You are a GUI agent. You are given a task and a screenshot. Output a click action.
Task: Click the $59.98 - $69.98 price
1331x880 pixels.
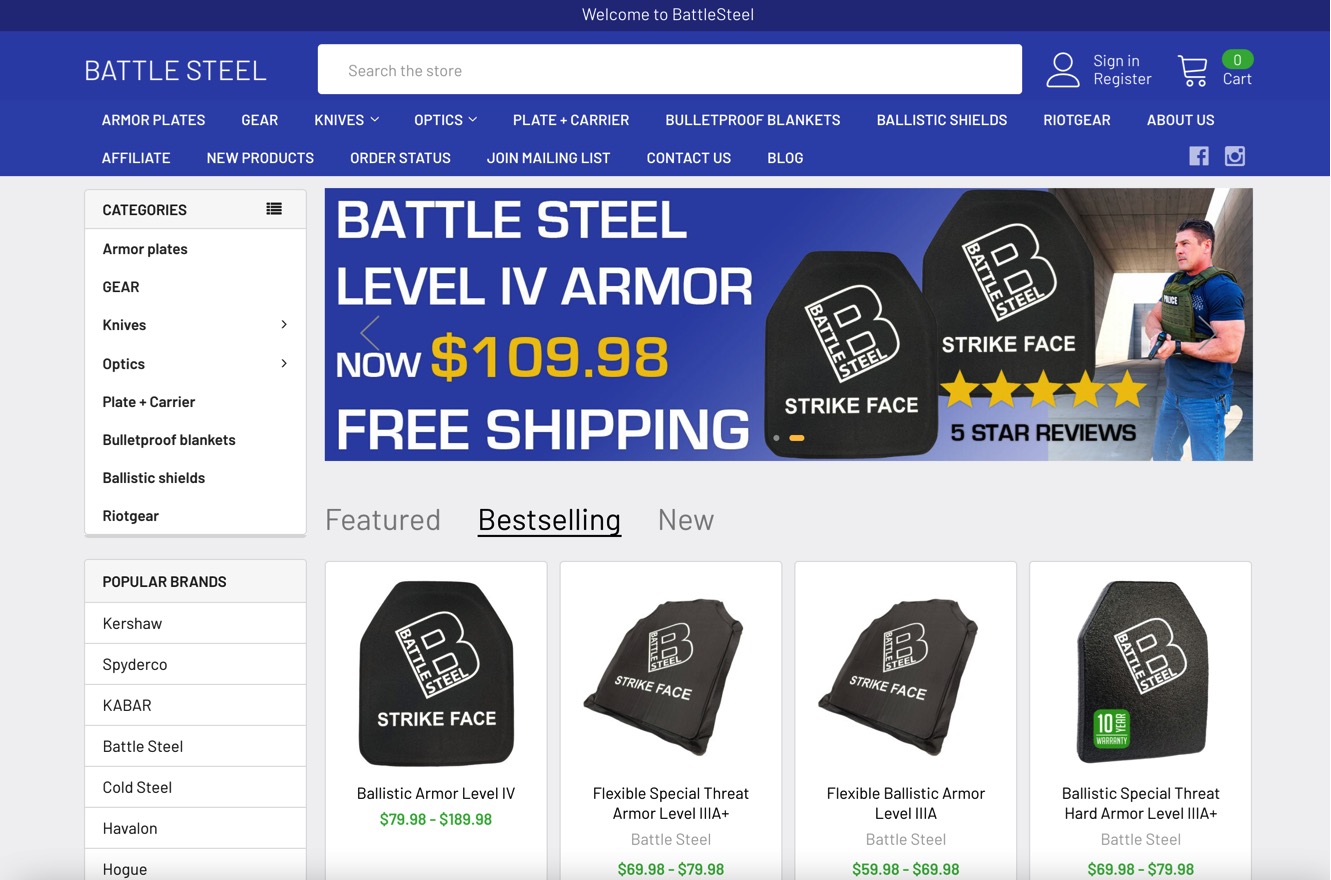tap(906, 870)
